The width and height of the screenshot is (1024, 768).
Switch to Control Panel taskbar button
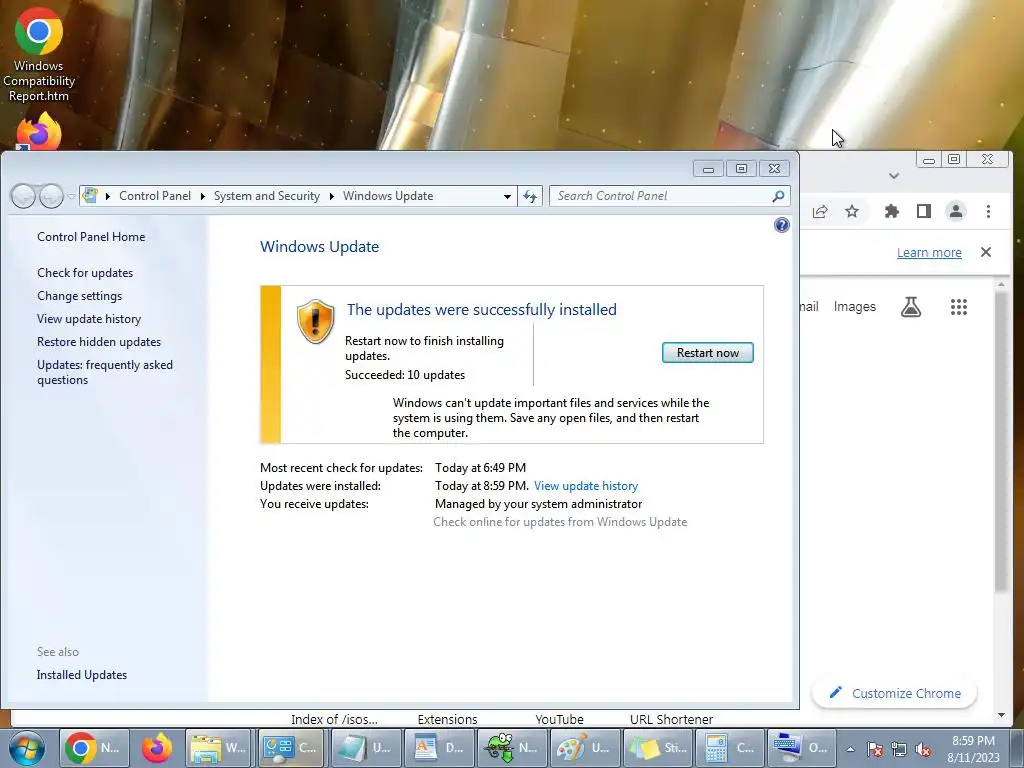coord(291,748)
